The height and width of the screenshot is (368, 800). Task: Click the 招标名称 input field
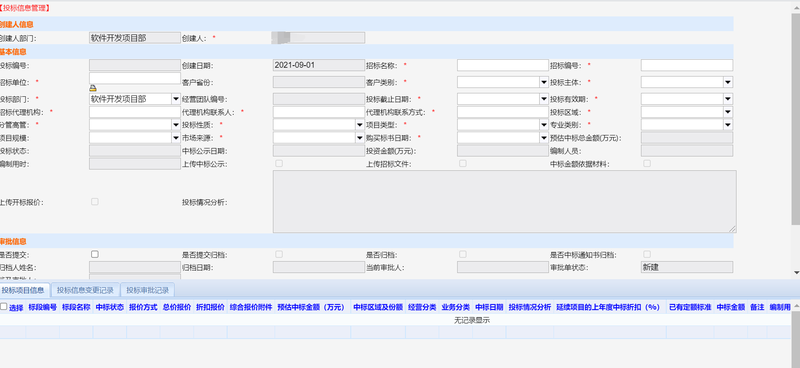tap(503, 65)
